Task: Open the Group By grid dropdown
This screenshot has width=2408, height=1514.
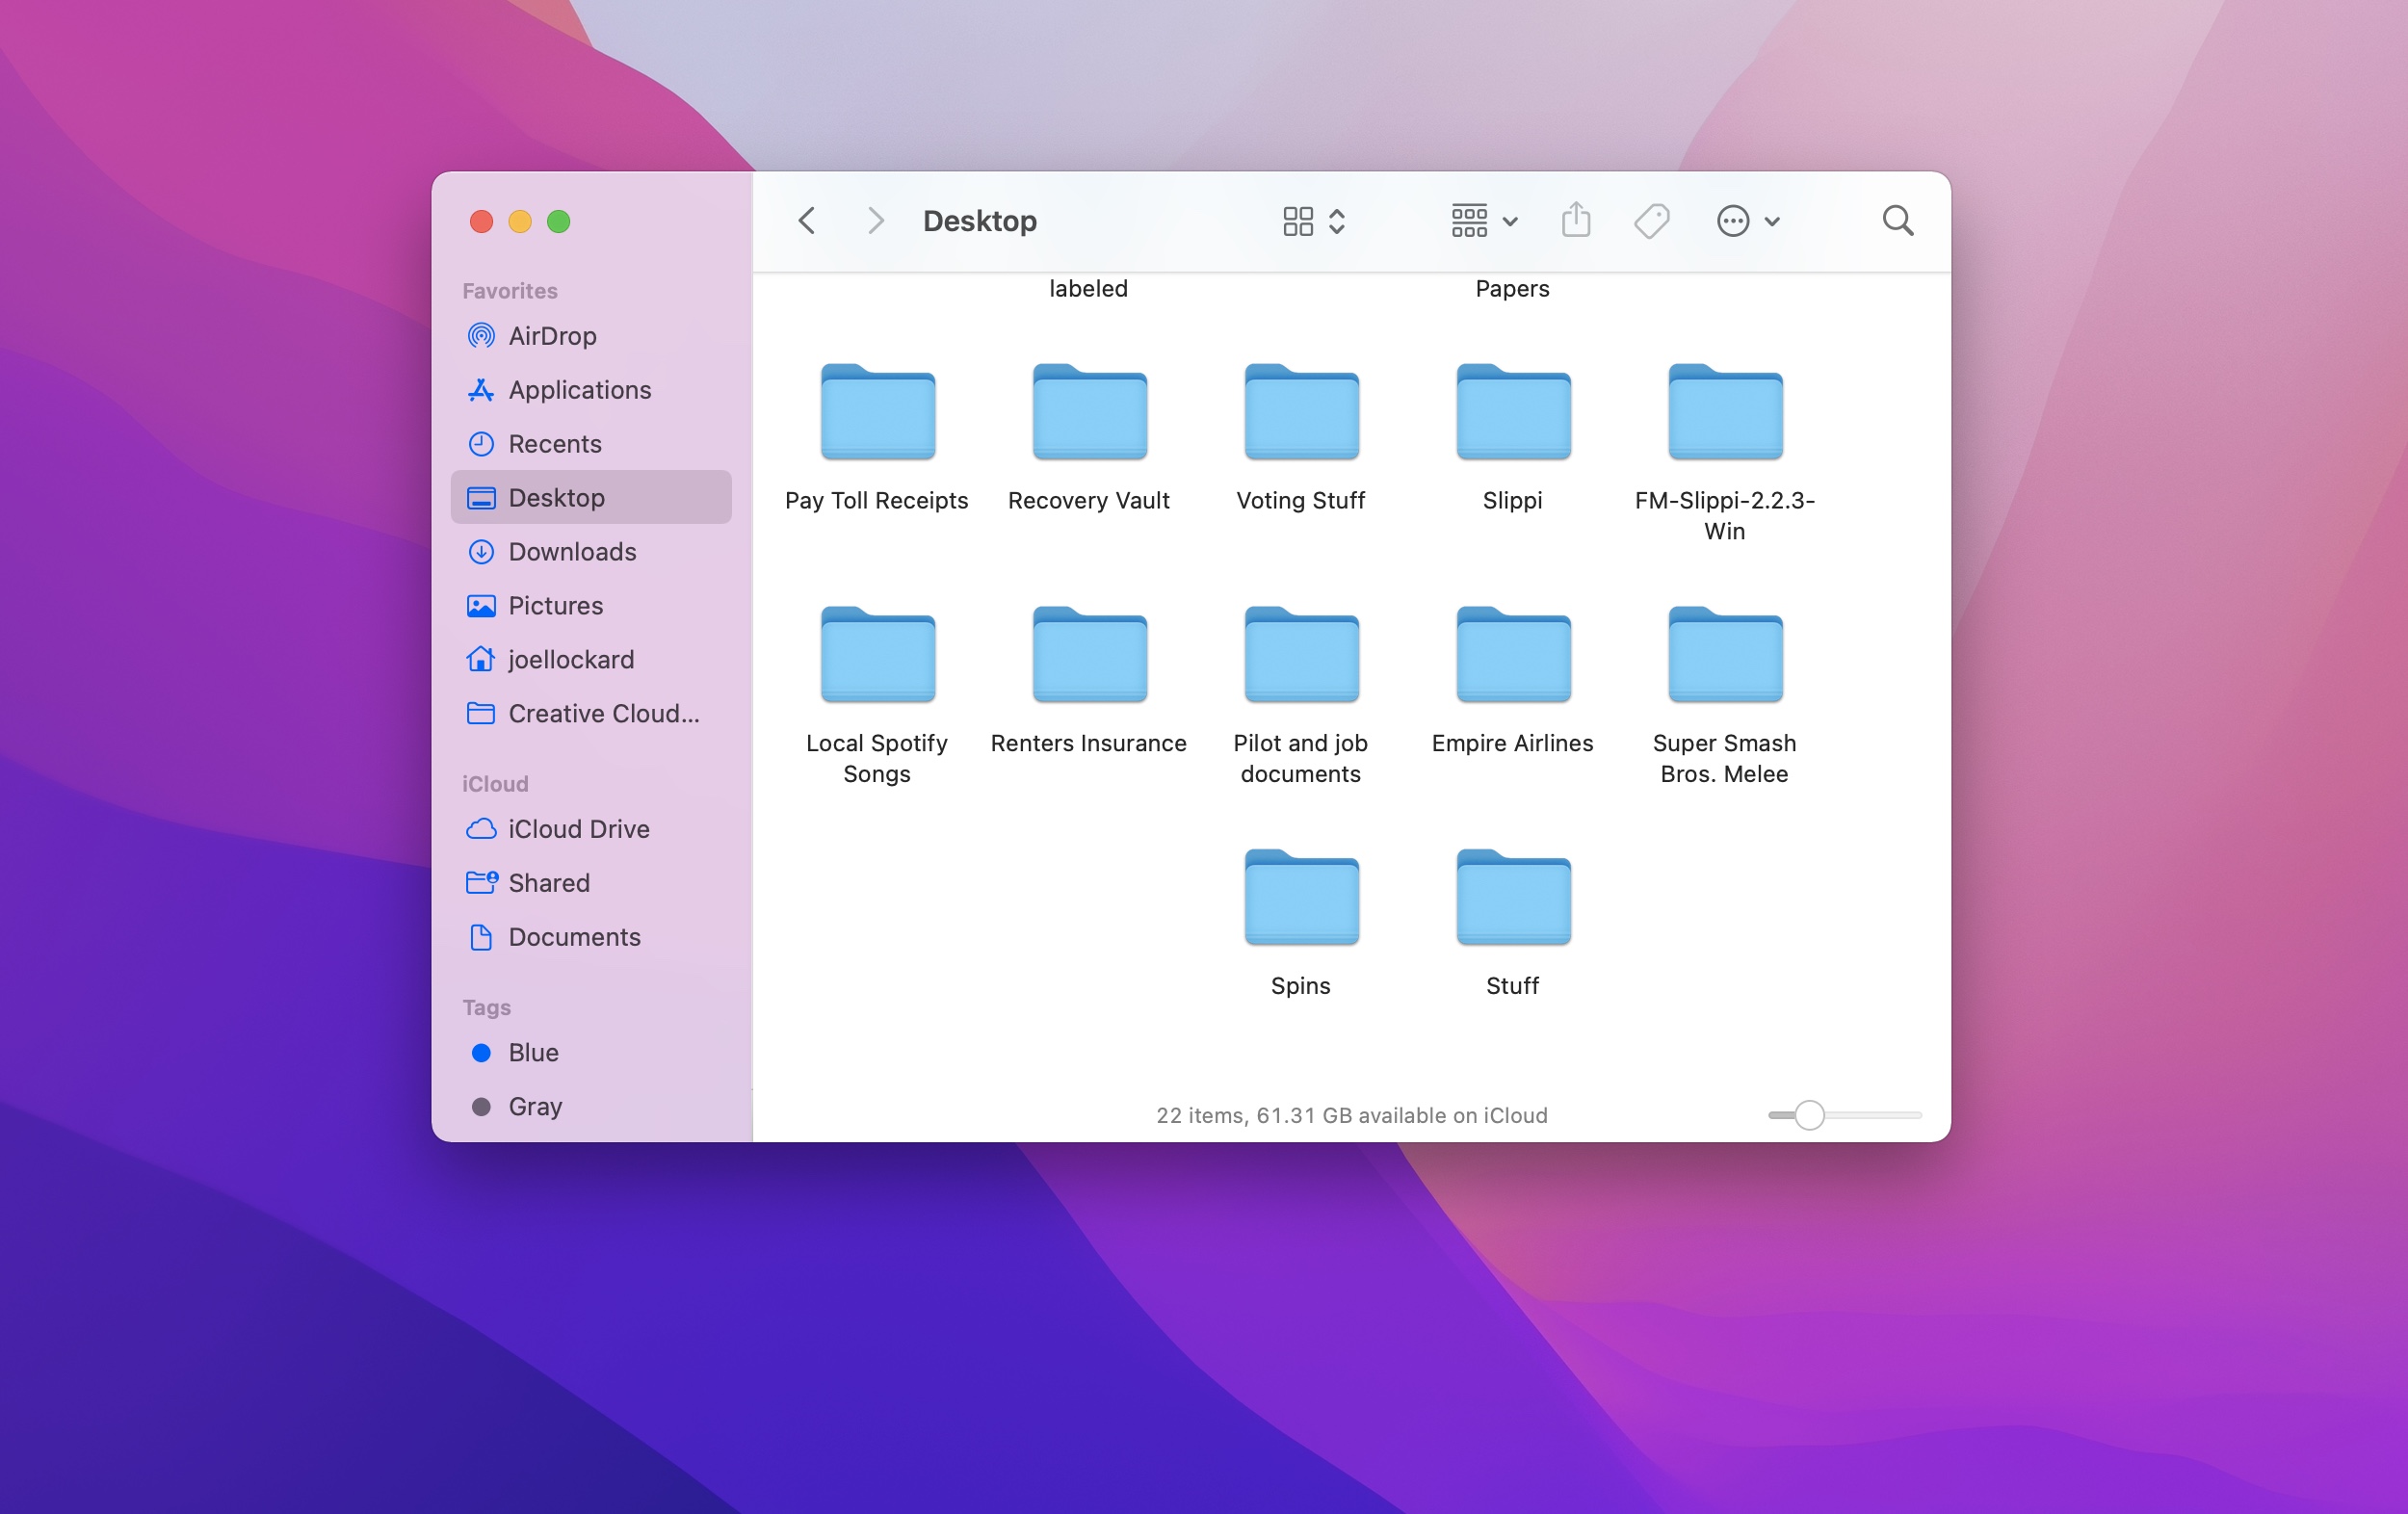Action: 1484,221
